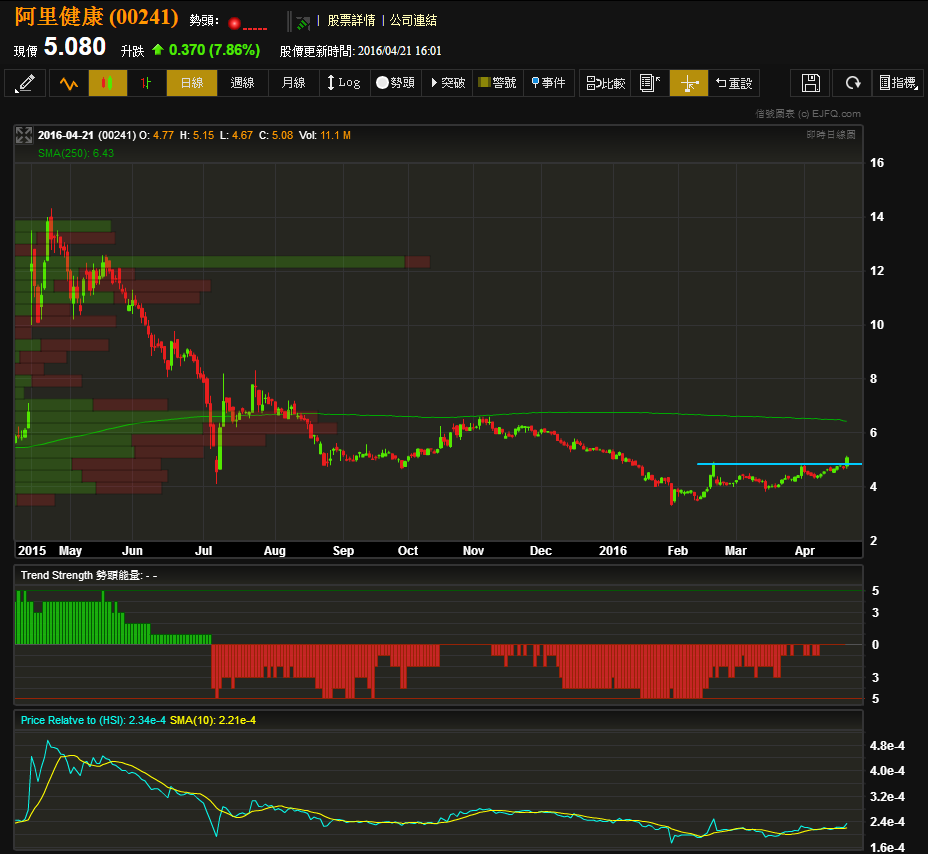The height and width of the screenshot is (854, 928).
Task: Open the 公司連結 company link
Action: [x=413, y=20]
